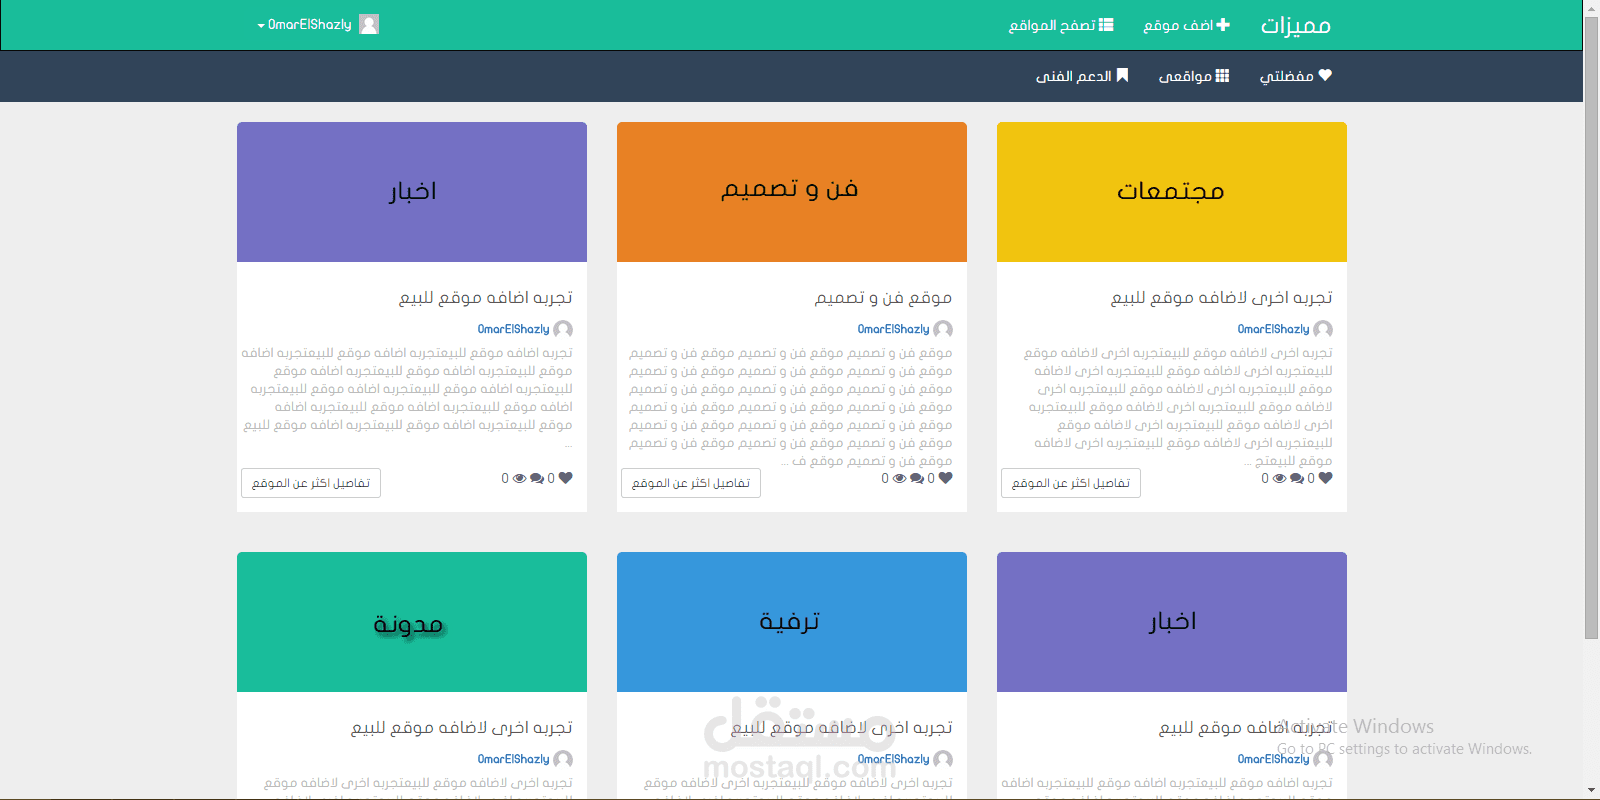Click the comments bubble icon under the اخبار card's counters
1600x800 pixels.
tap(537, 479)
